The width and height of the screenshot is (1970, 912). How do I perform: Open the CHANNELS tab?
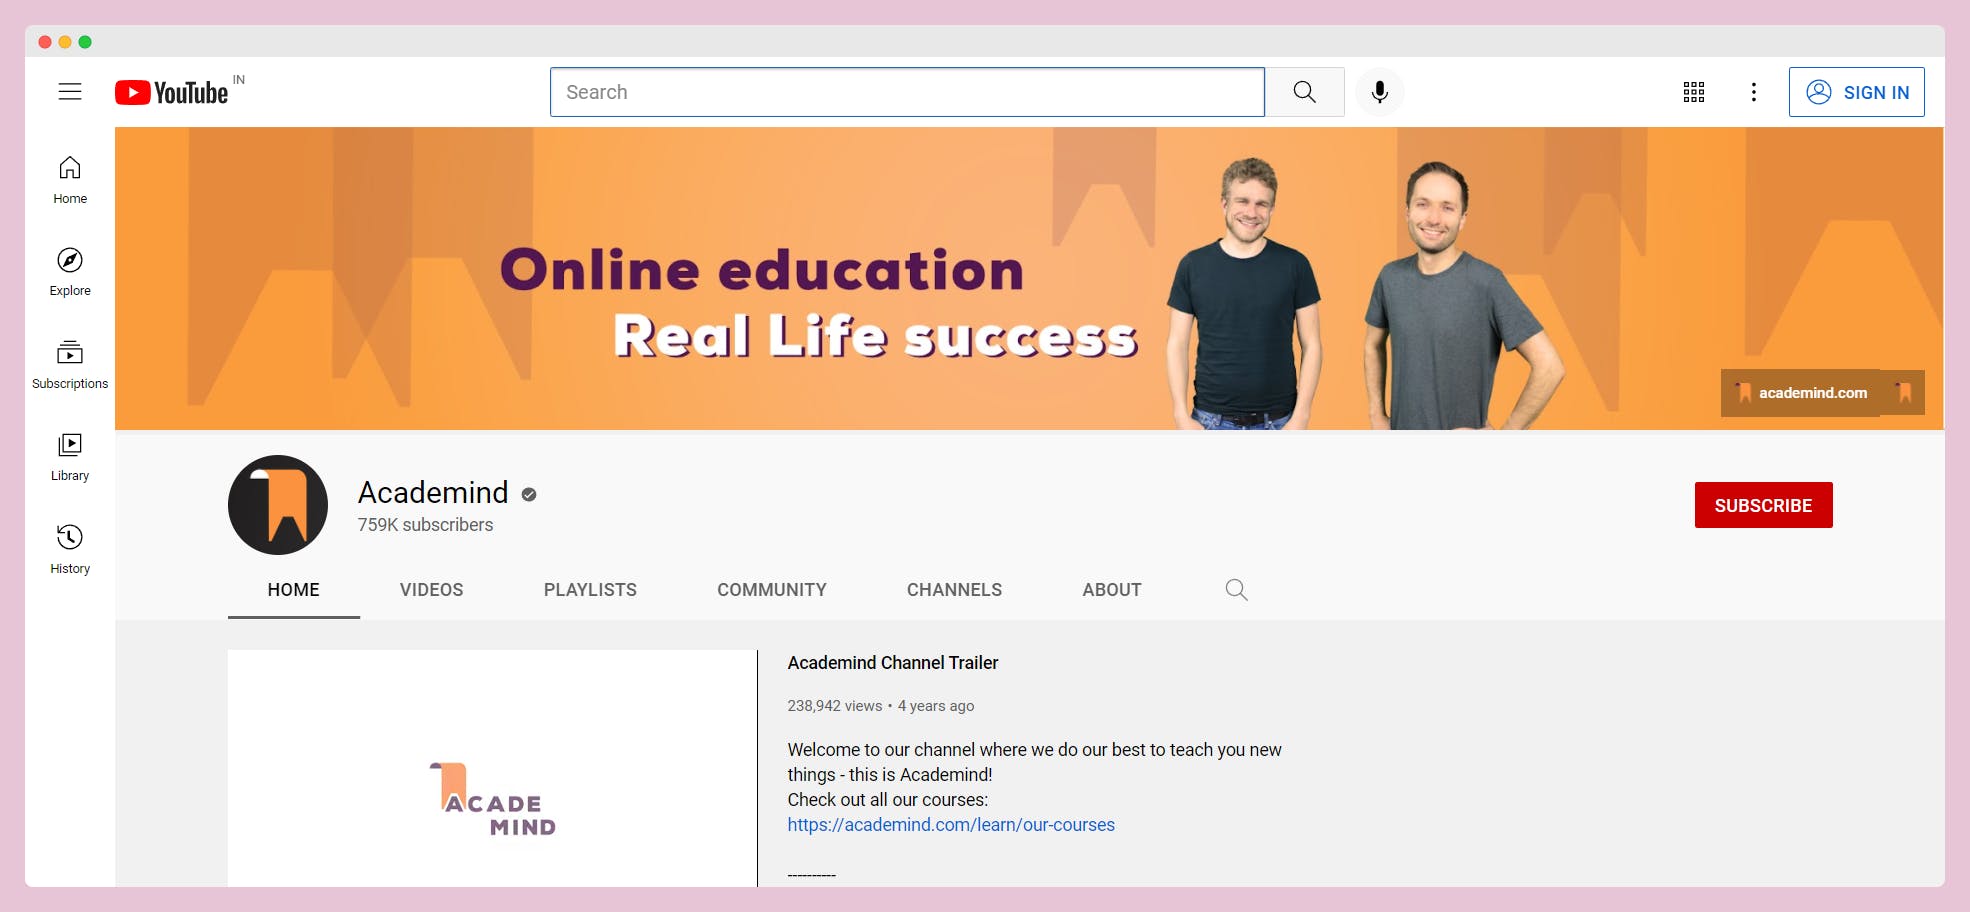click(x=954, y=590)
